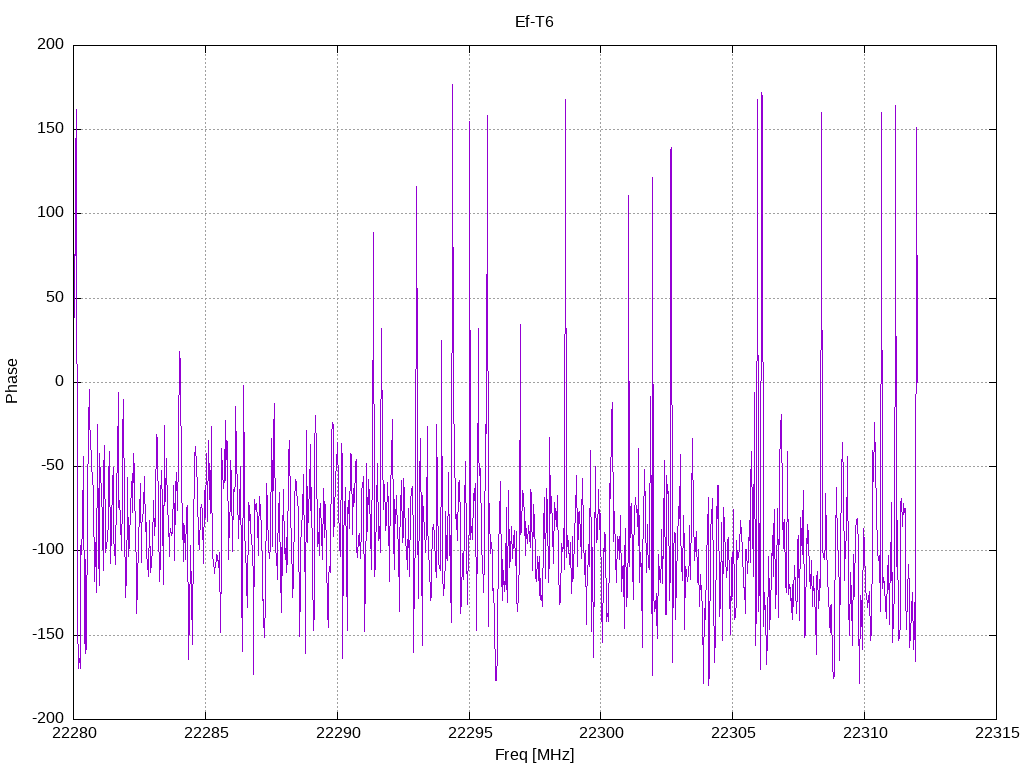1024x768 pixels.
Task: Click the -150 y-axis tick label
Action: click(x=48, y=634)
